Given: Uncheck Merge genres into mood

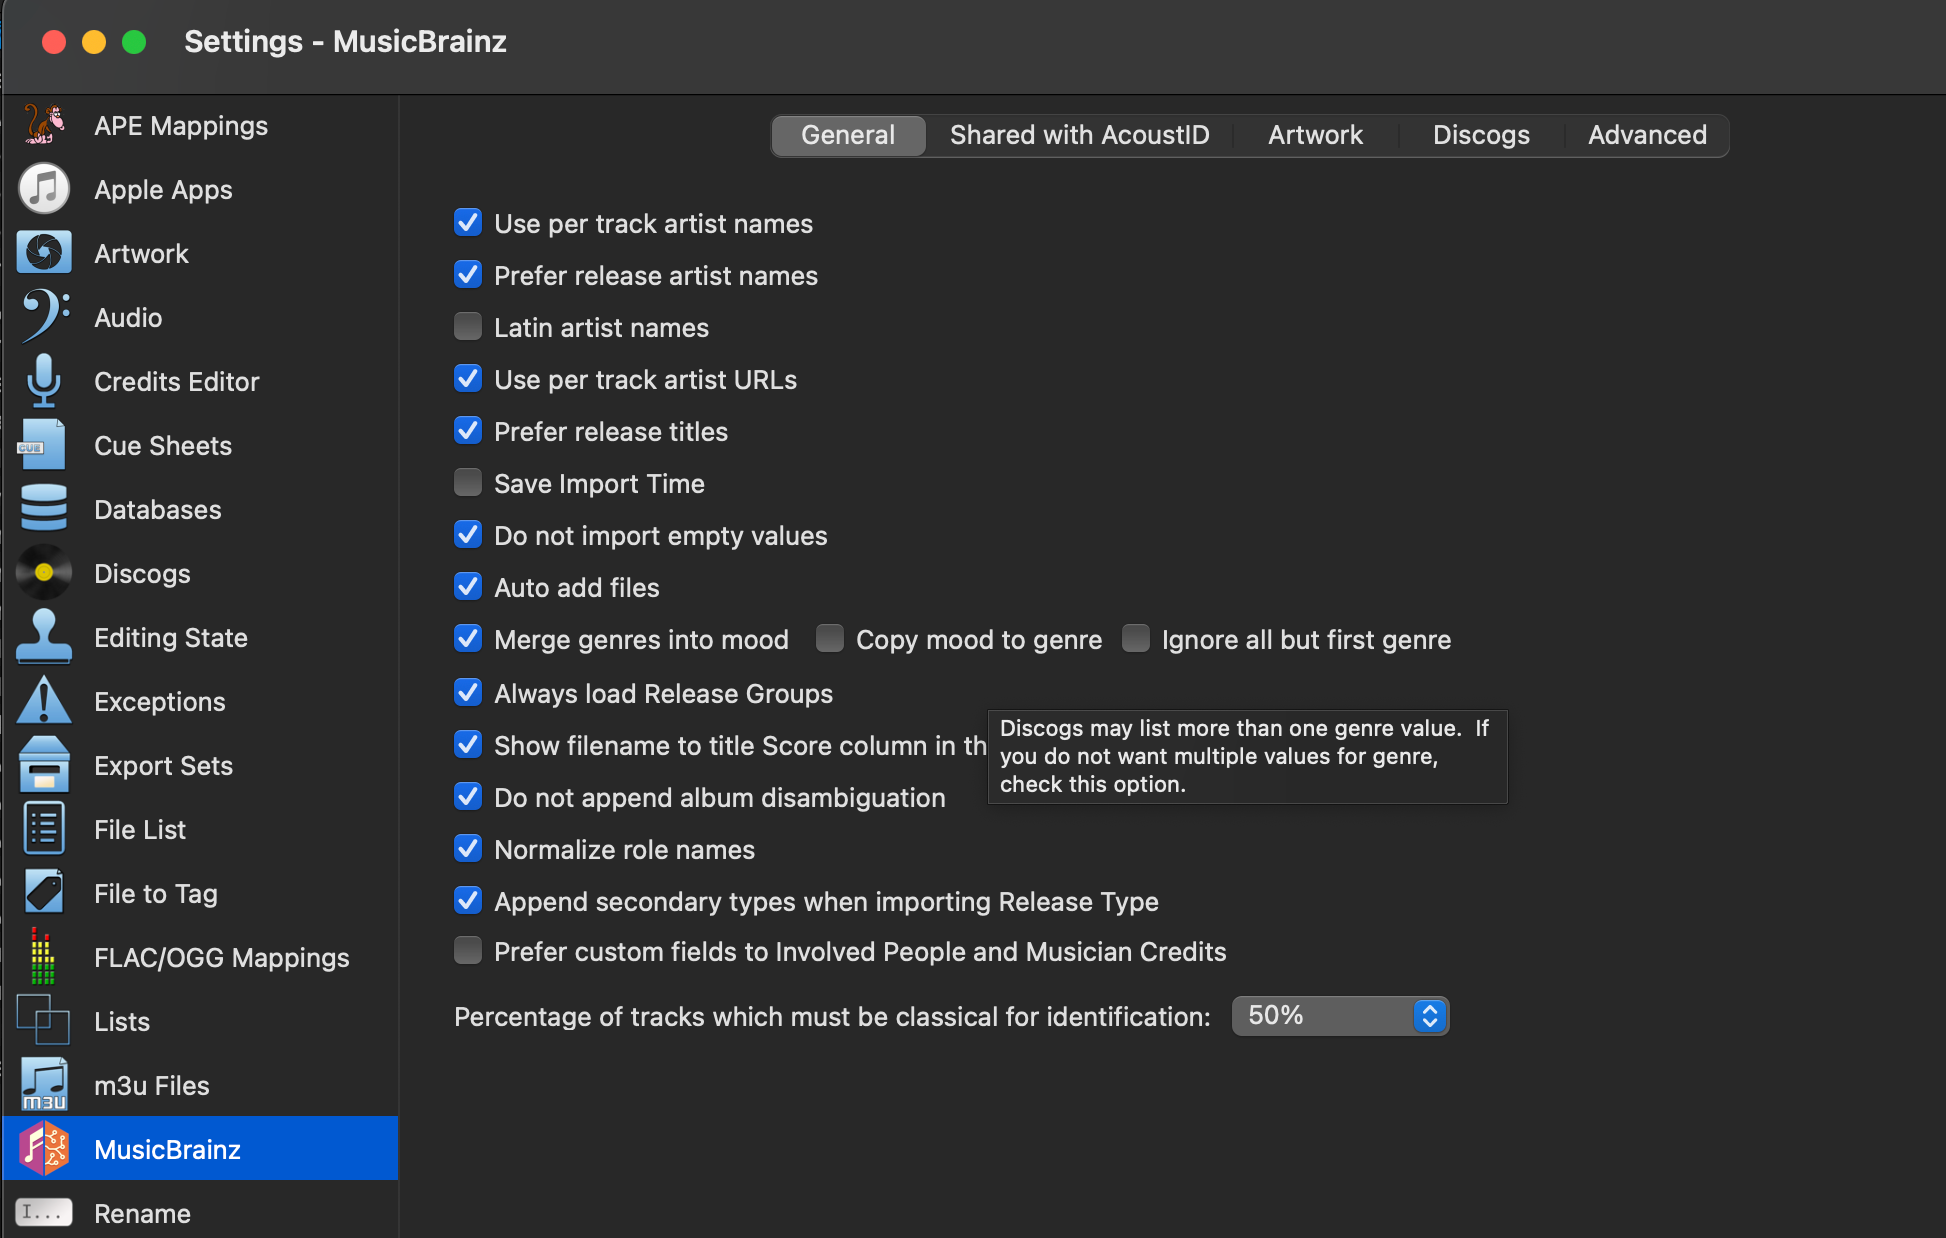Looking at the screenshot, I should click(468, 639).
